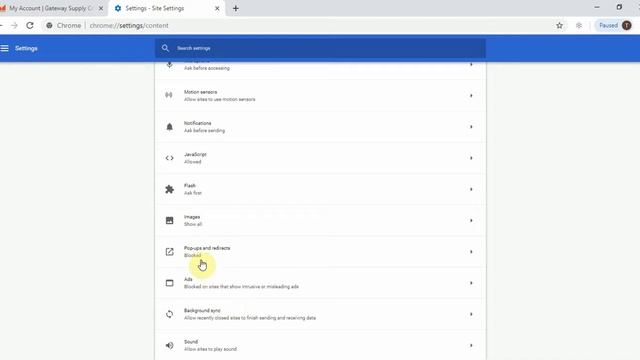Switch to My Account Gateway Supply tab
This screenshot has width=640, height=360.
coord(51,8)
